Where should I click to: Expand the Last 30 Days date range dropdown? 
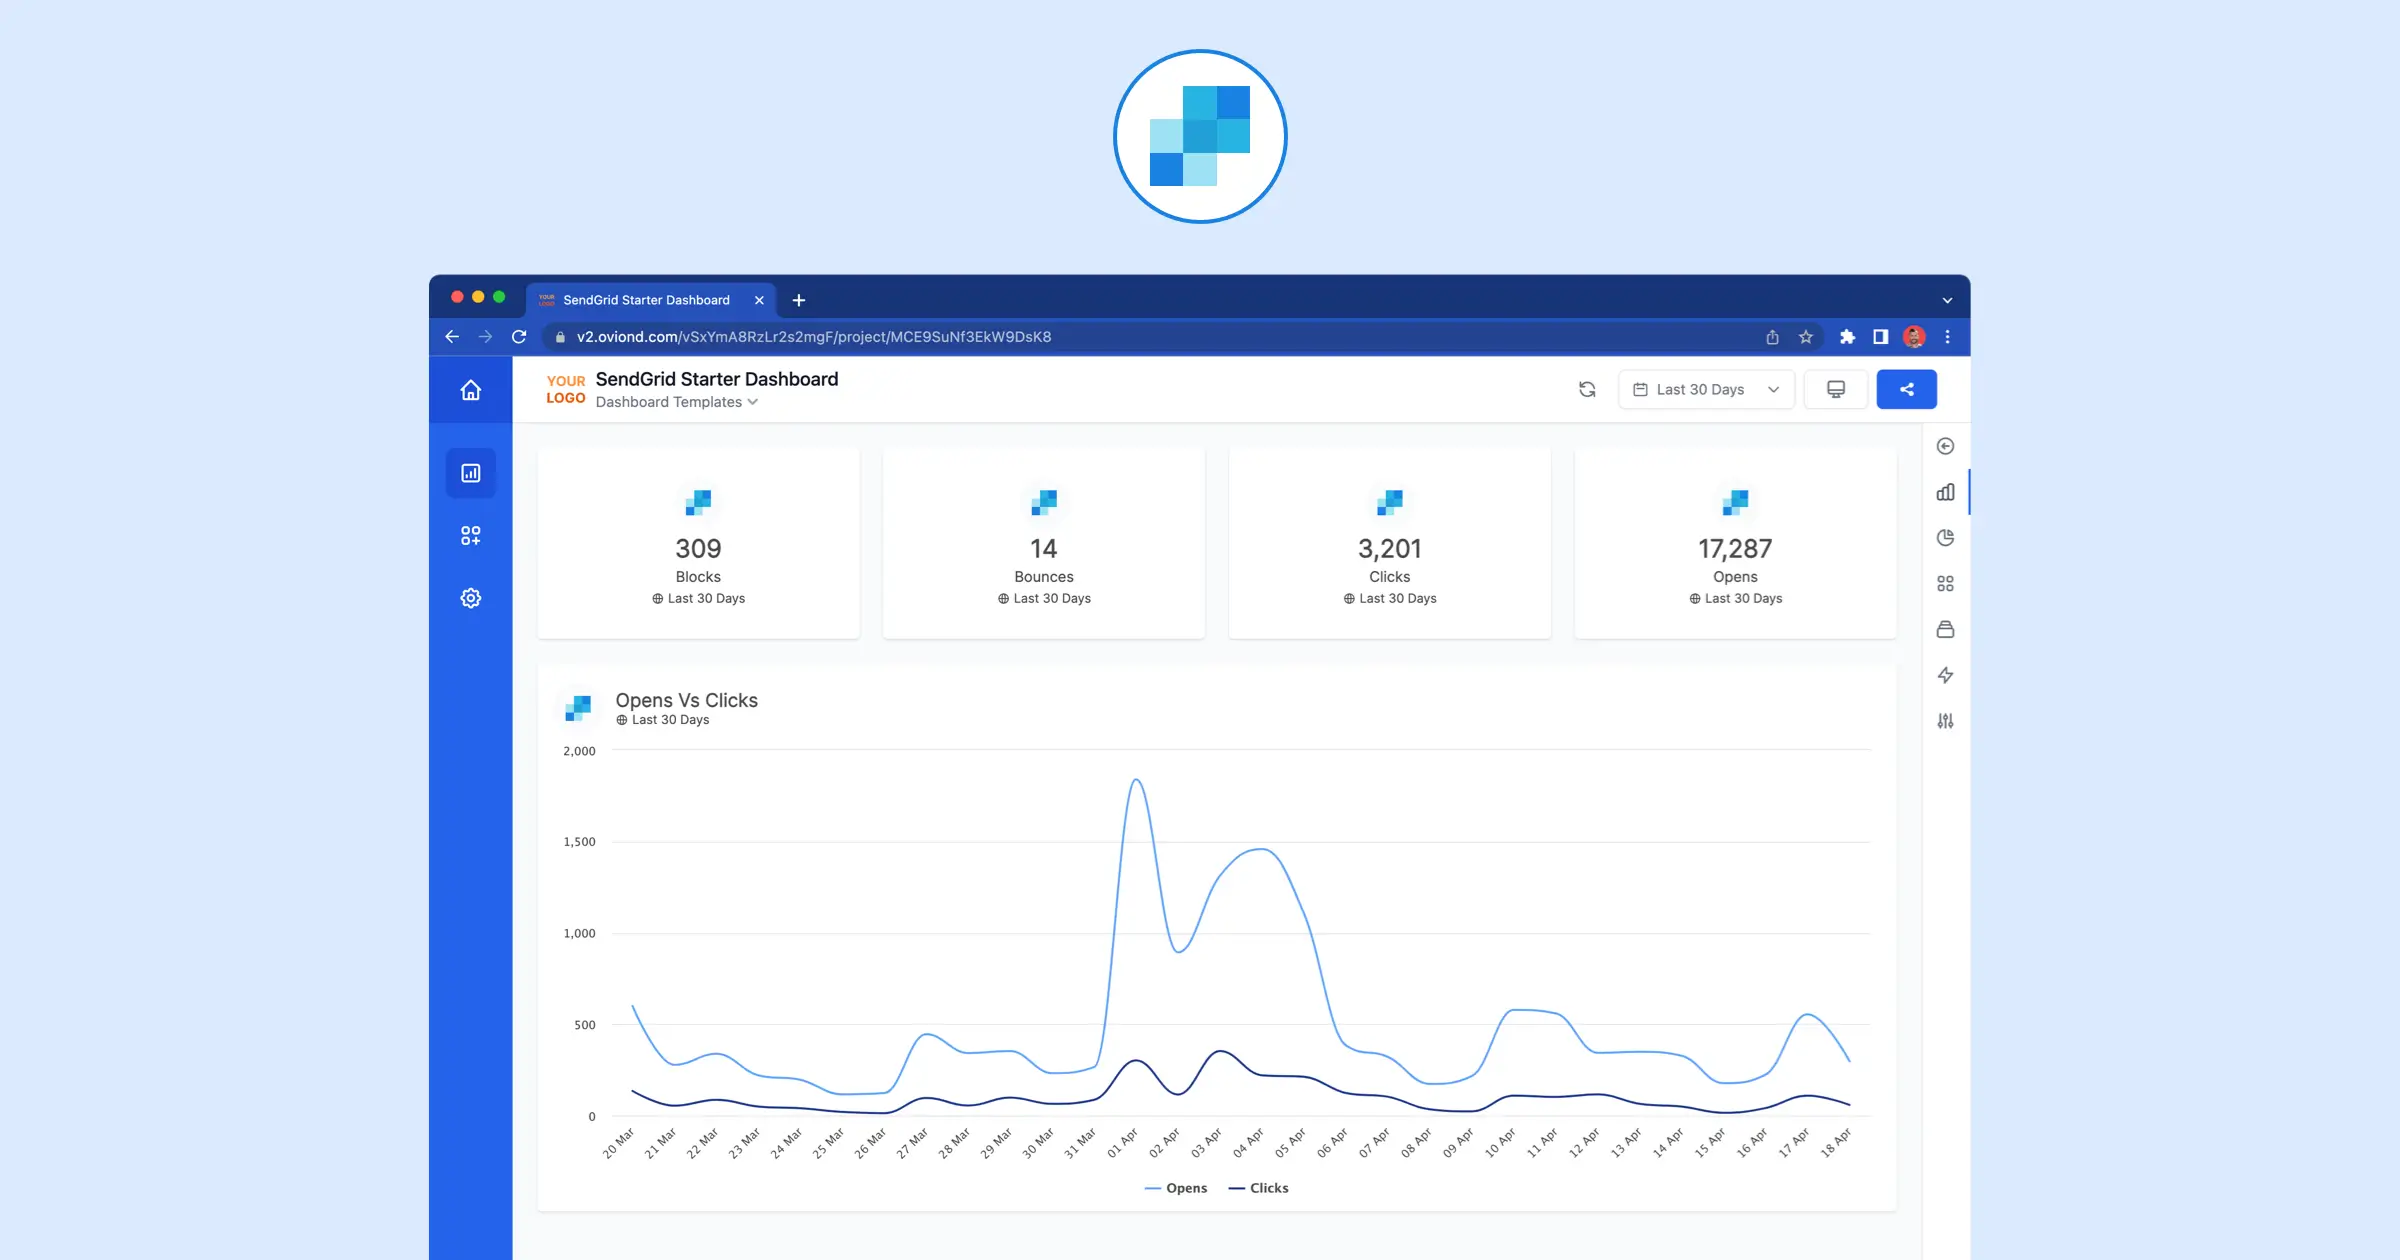[x=1706, y=389]
